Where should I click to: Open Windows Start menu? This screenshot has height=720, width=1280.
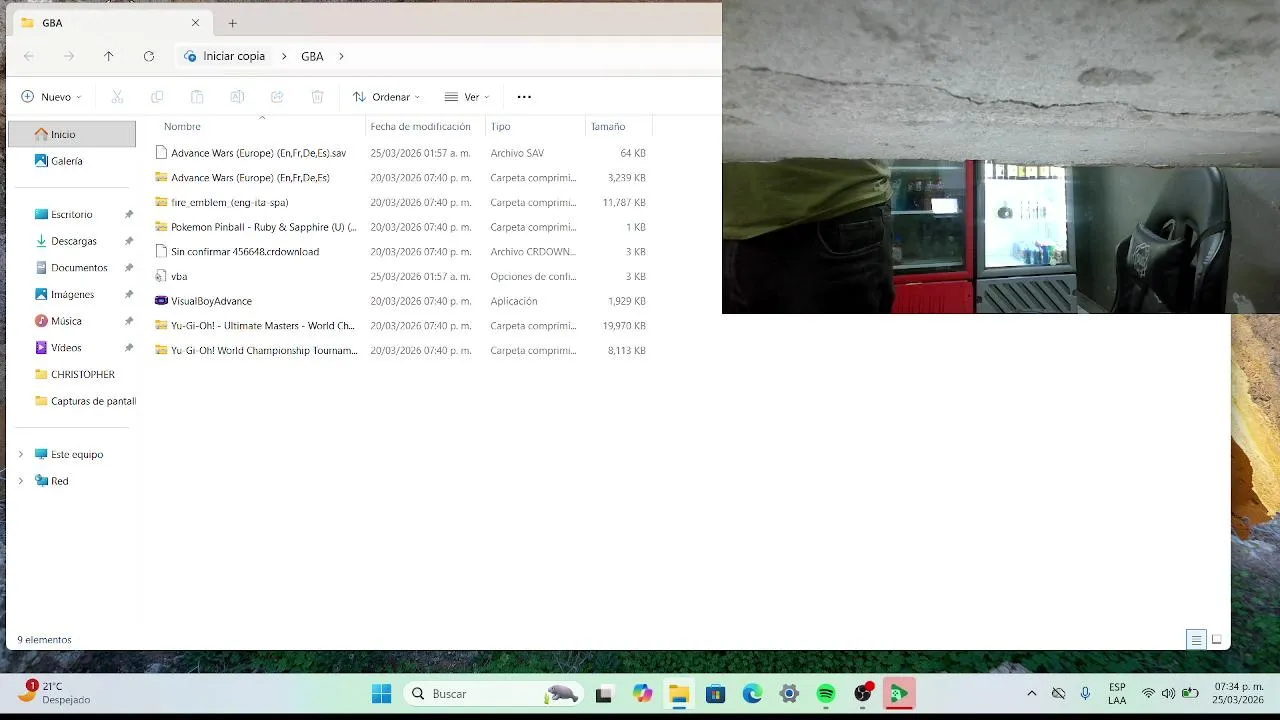click(381, 694)
